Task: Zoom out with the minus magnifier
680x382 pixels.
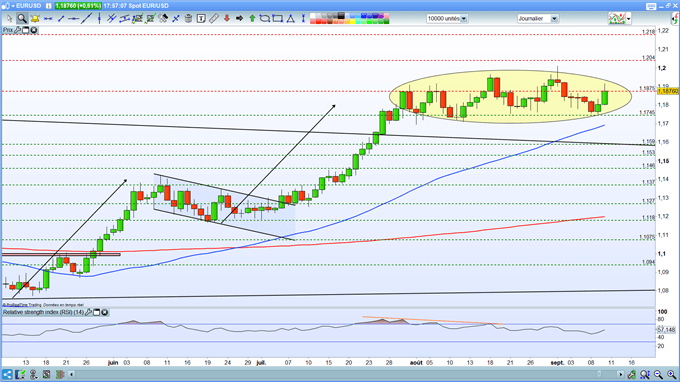Action: point(658,374)
